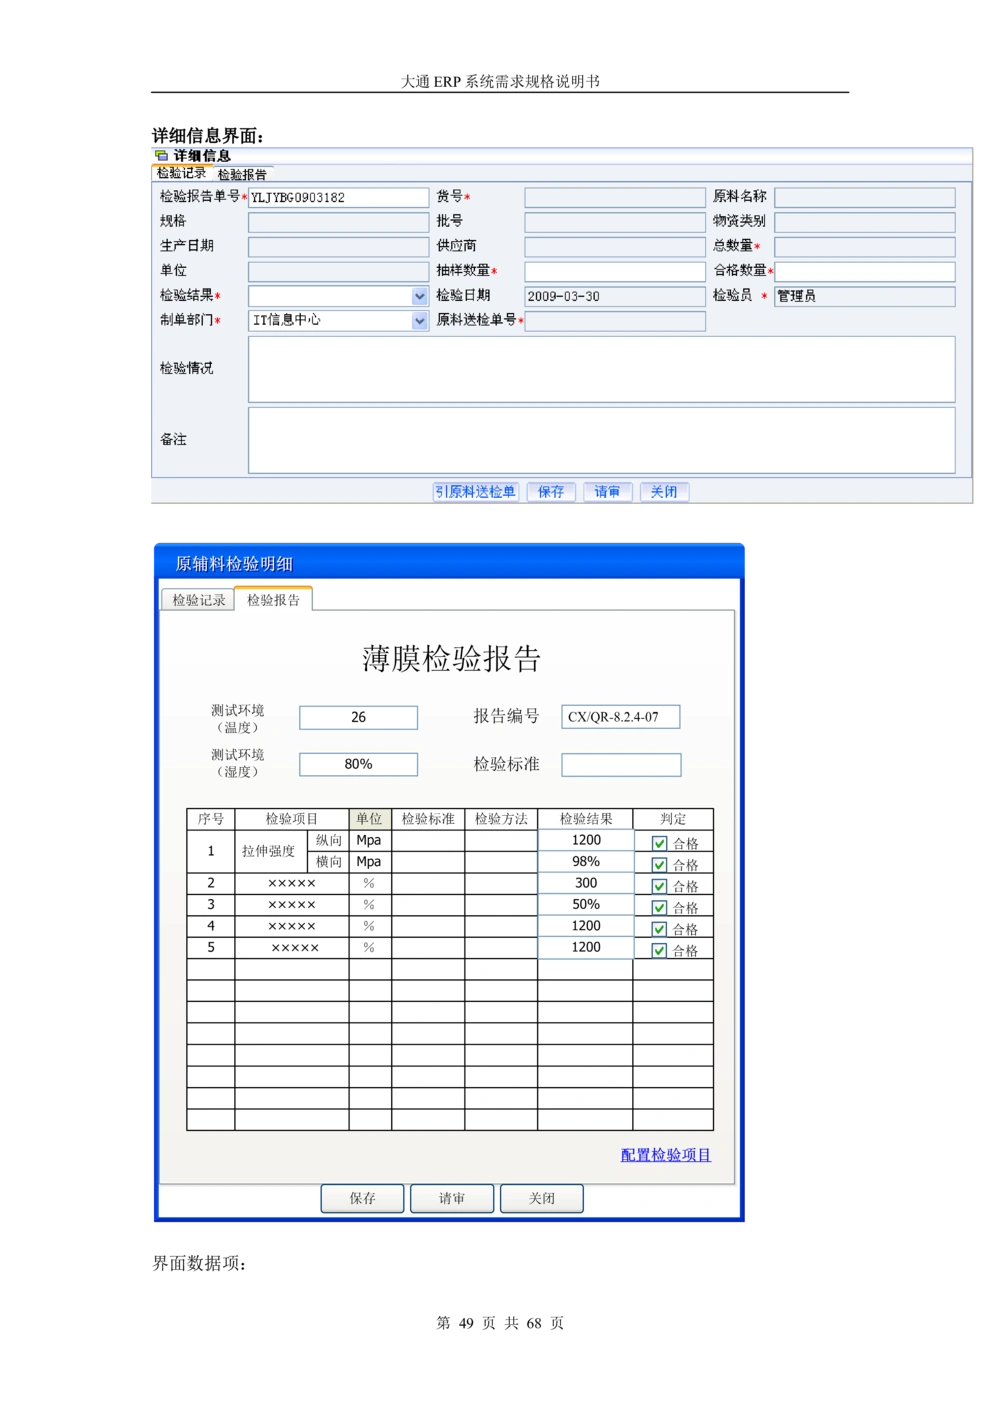Uncheck 合格 judgment for 拉伸强度 纵向 row
This screenshot has height=1415, width=1000.
[x=658, y=842]
